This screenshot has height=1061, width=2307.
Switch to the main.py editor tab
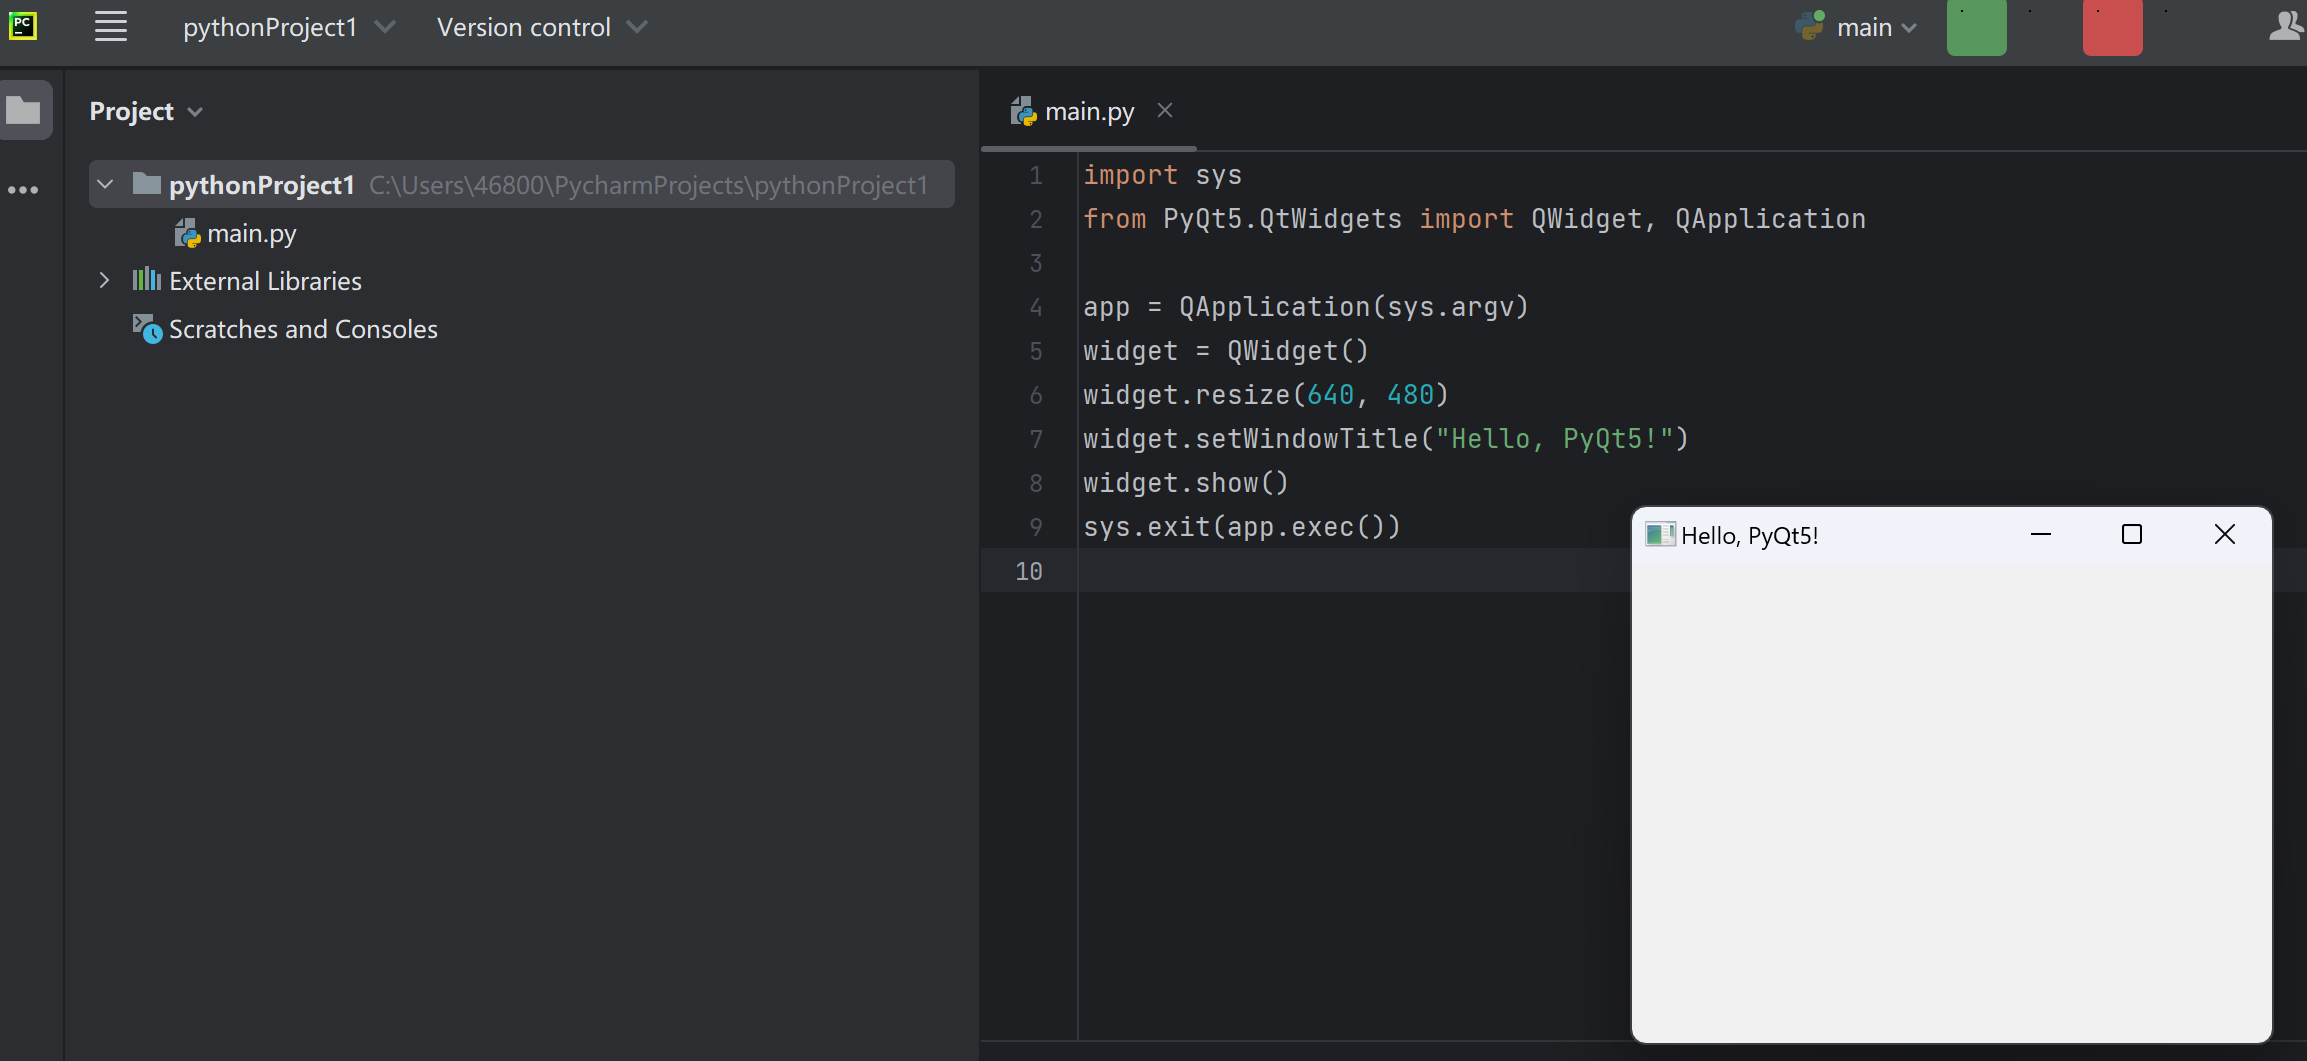click(1088, 112)
